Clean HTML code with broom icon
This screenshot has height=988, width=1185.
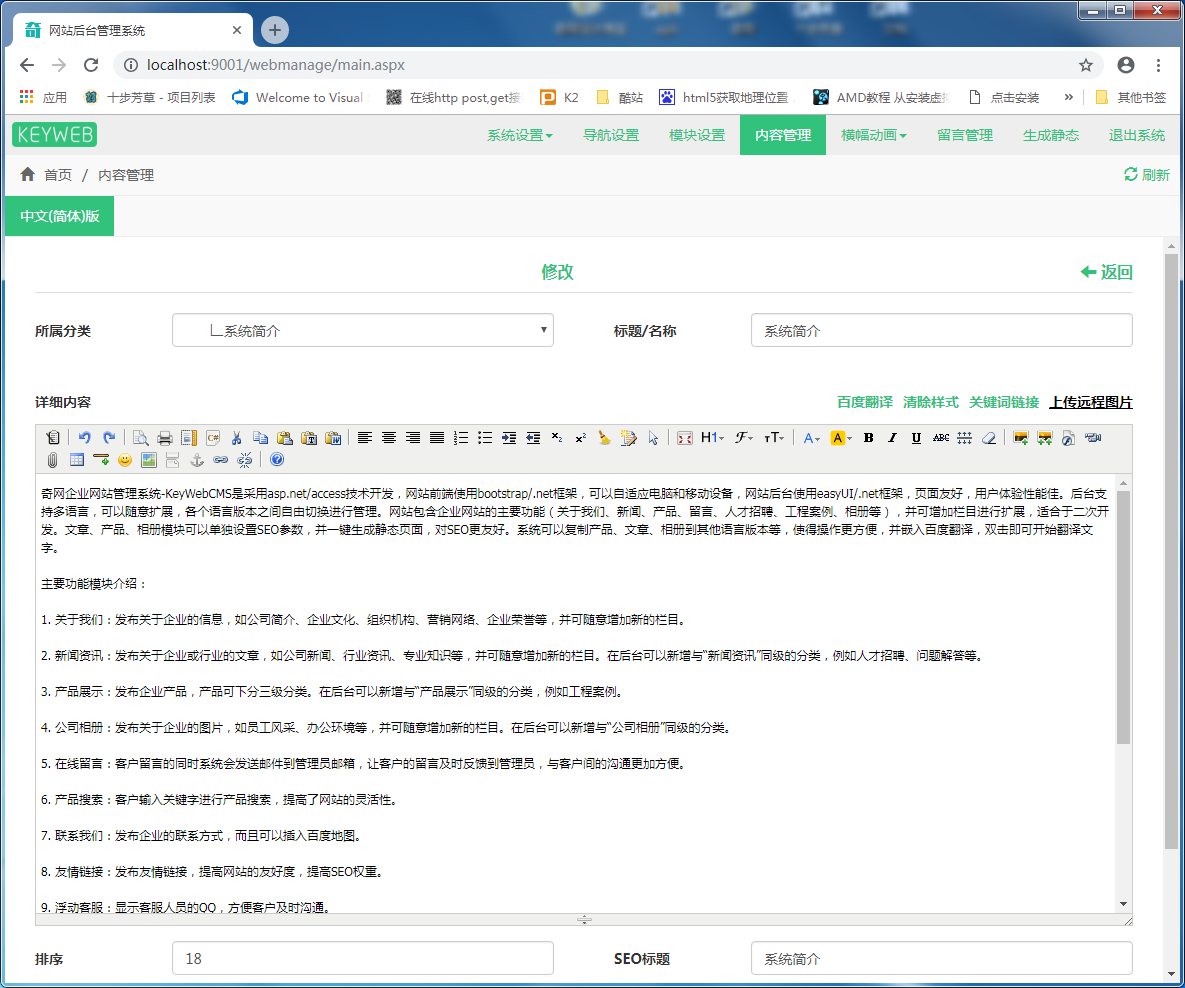(605, 438)
